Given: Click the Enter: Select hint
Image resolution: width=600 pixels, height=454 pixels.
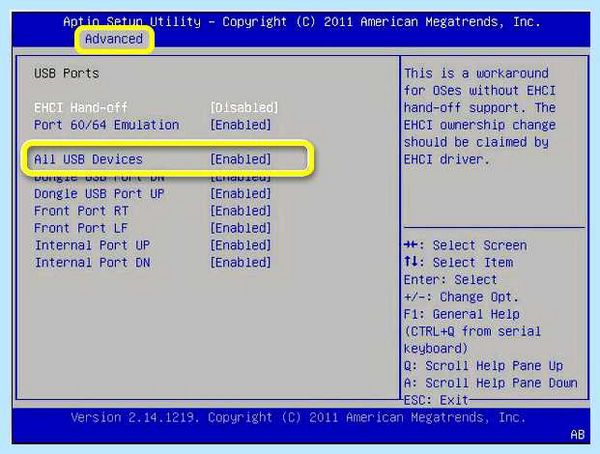Looking at the screenshot, I should (450, 280).
